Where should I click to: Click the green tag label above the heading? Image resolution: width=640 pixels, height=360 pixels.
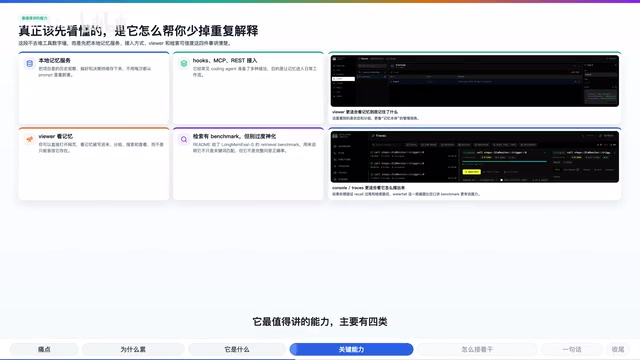click(34, 18)
